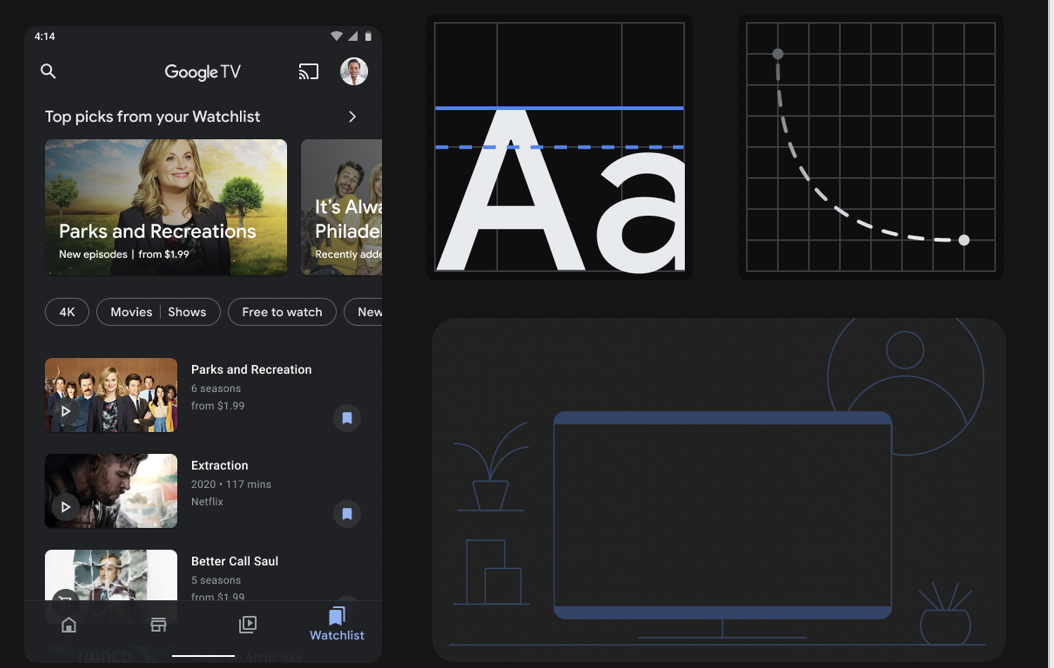Open the Library tab icon
The image size is (1054, 668).
pos(247,625)
